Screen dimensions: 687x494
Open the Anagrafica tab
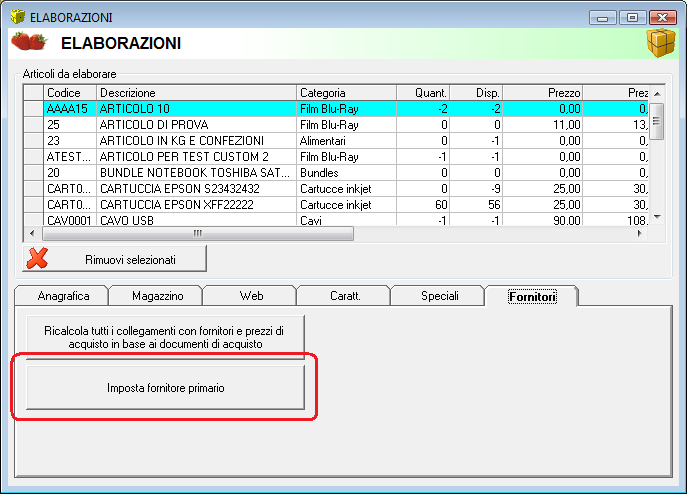coord(63,296)
